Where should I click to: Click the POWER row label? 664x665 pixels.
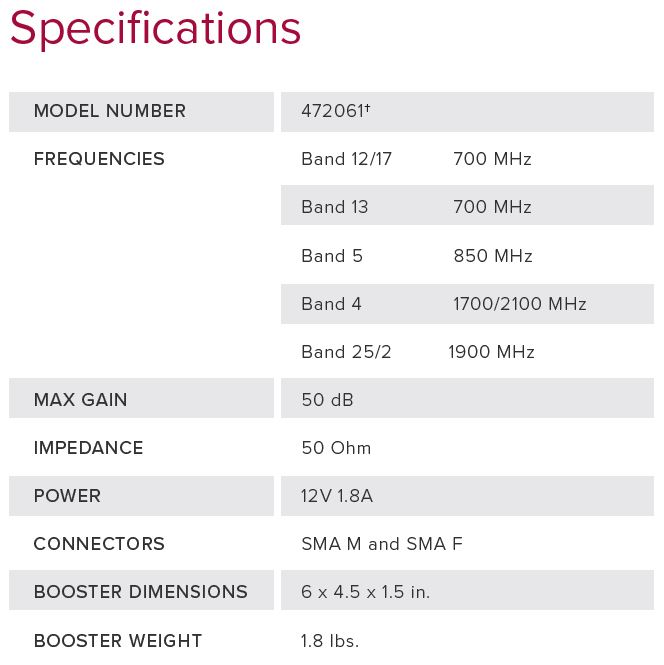67,496
